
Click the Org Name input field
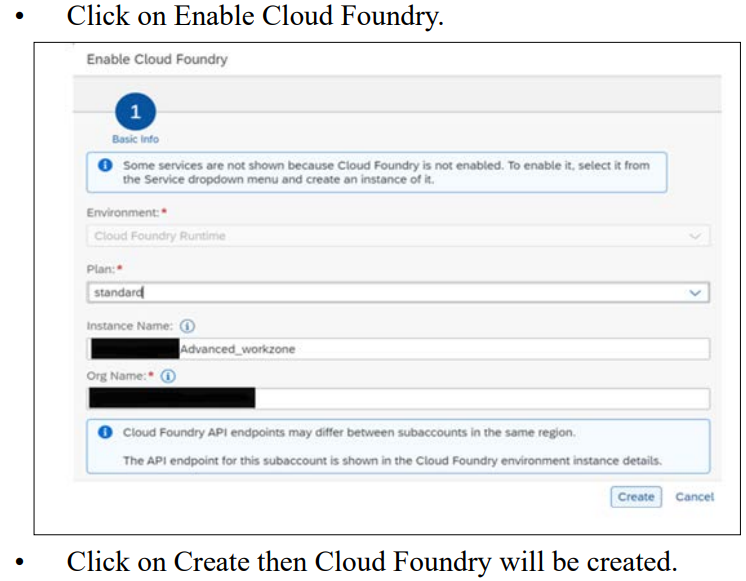pyautogui.click(x=398, y=398)
